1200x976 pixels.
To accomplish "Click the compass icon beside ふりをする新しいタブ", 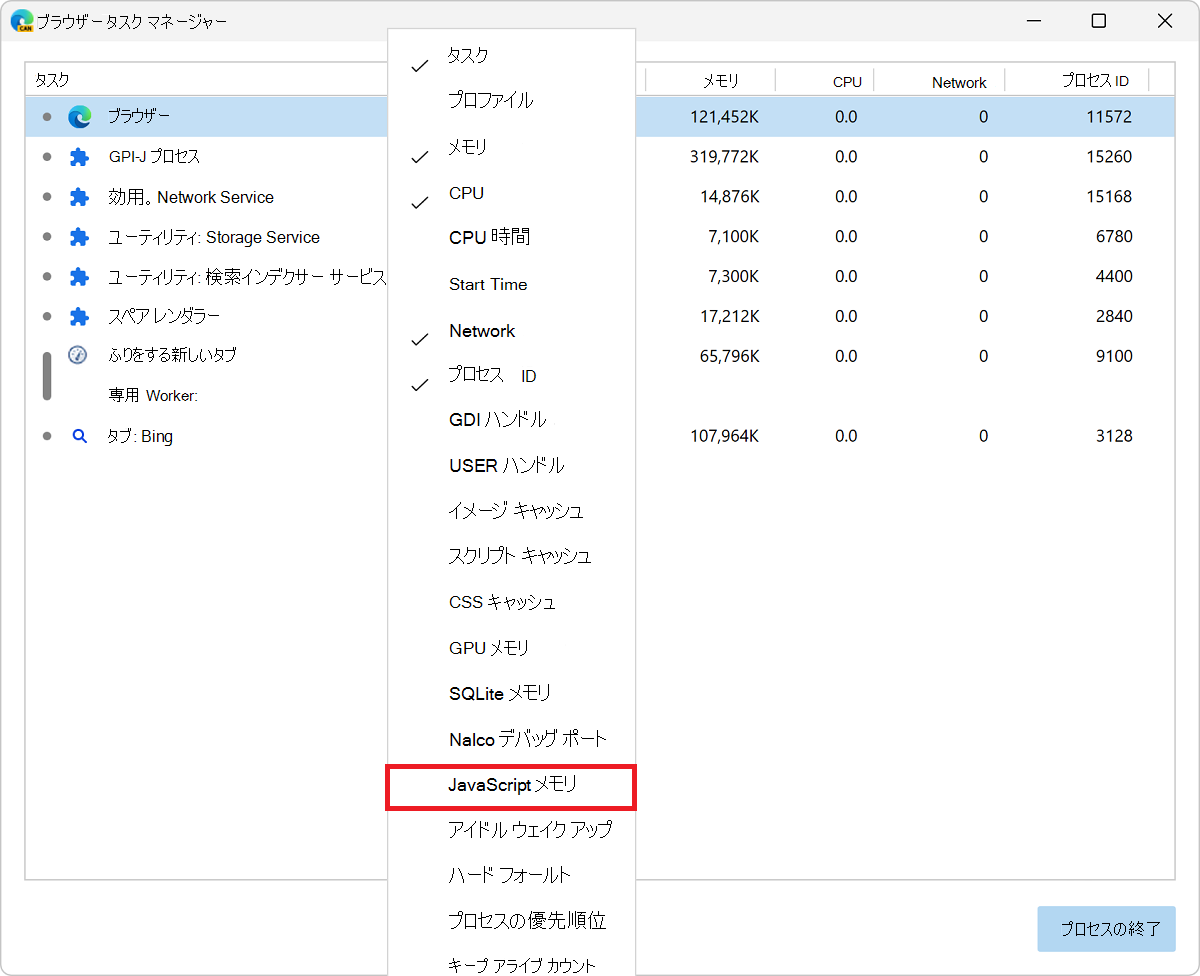I will (x=78, y=355).
